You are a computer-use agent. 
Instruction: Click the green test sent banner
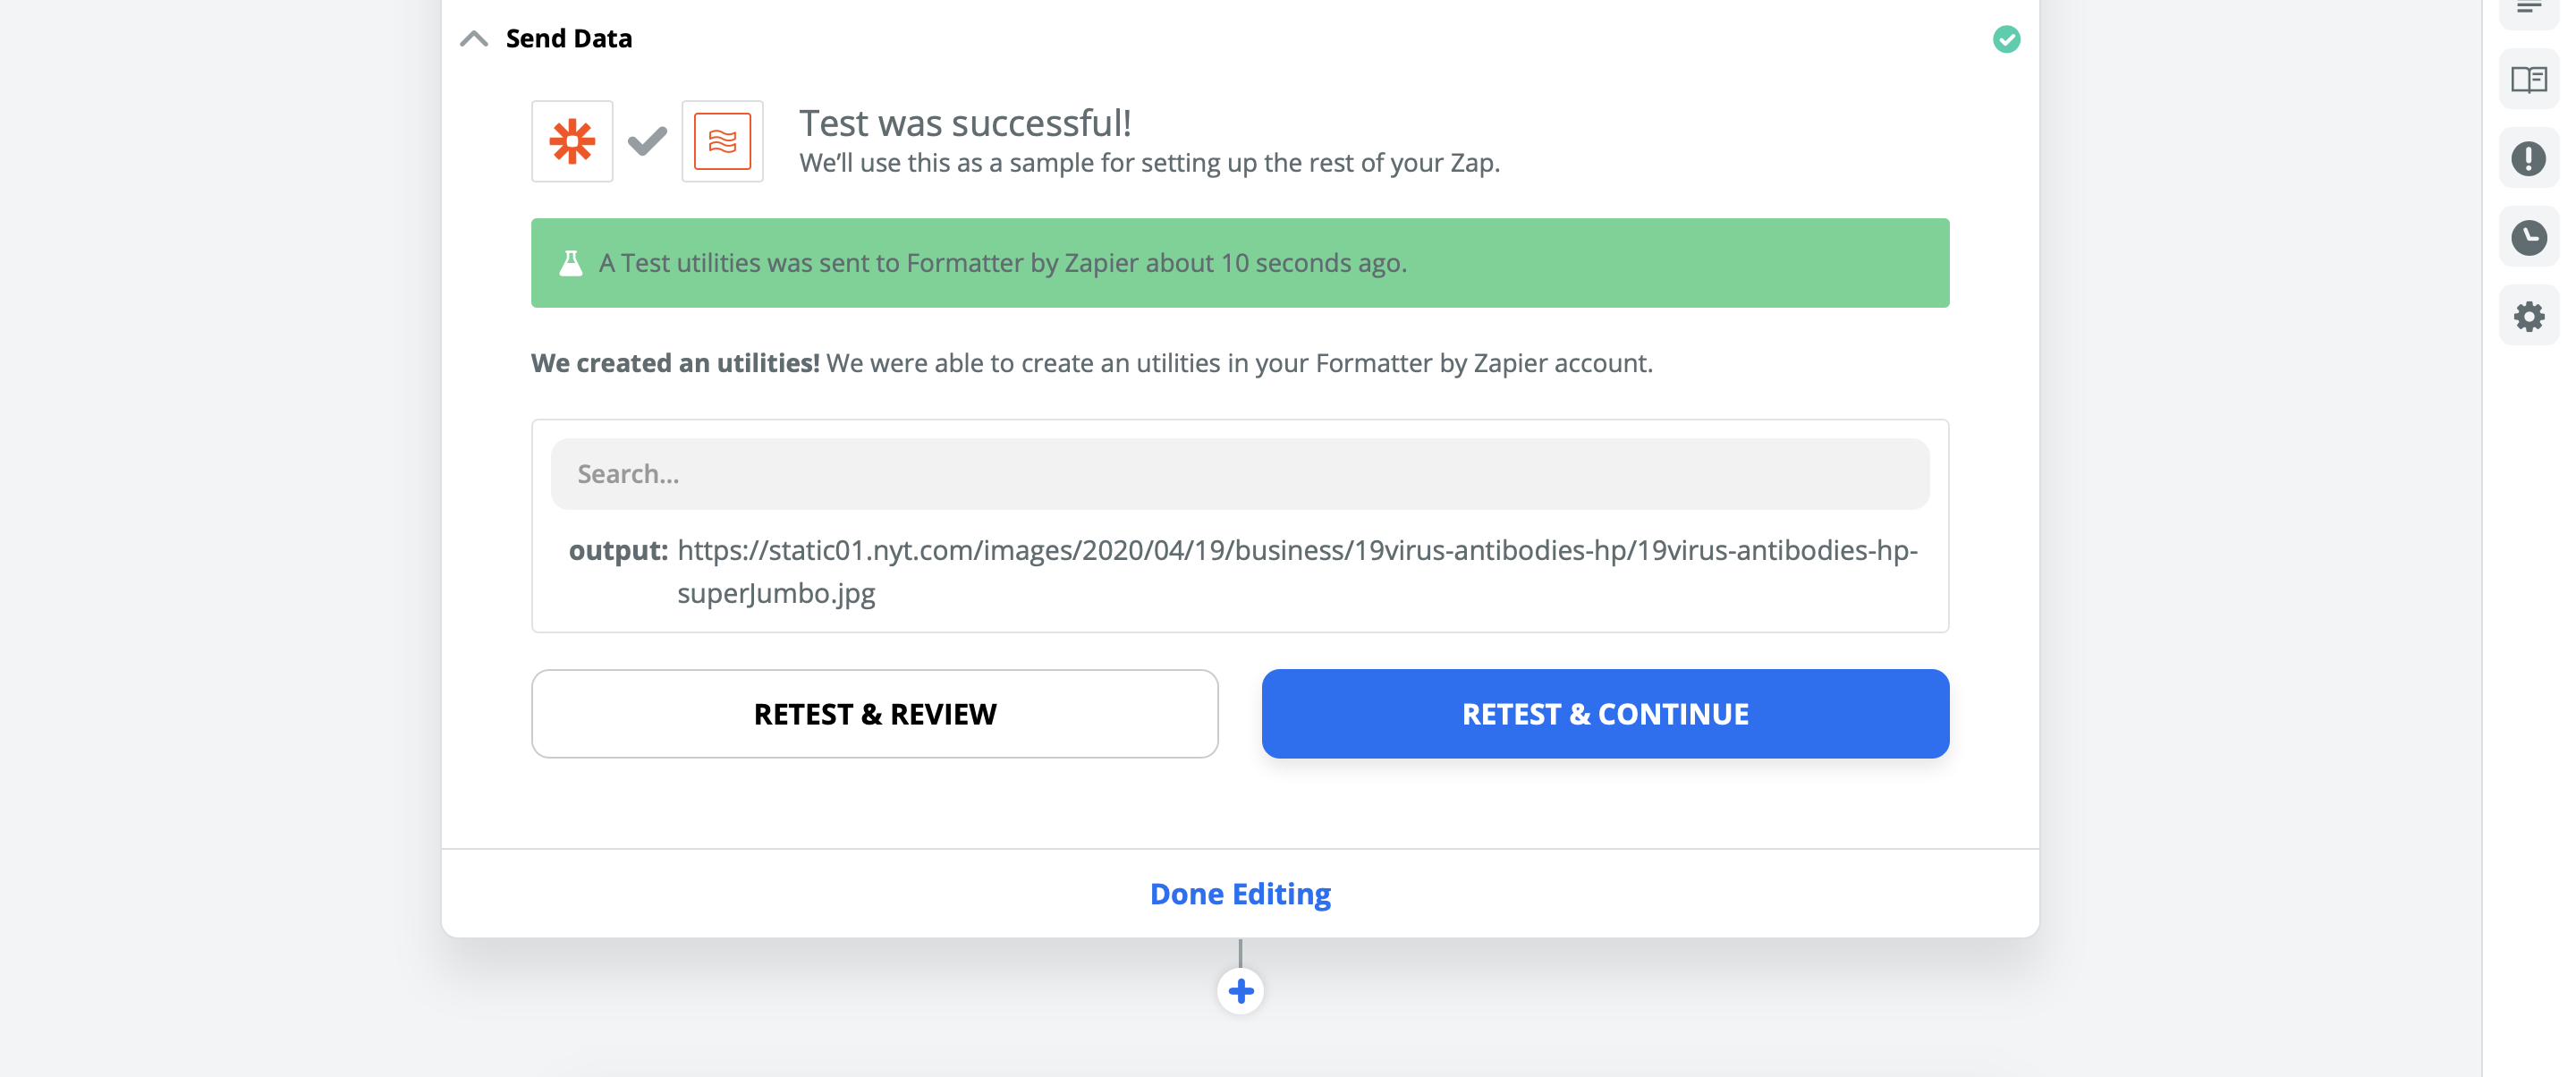pos(1240,263)
